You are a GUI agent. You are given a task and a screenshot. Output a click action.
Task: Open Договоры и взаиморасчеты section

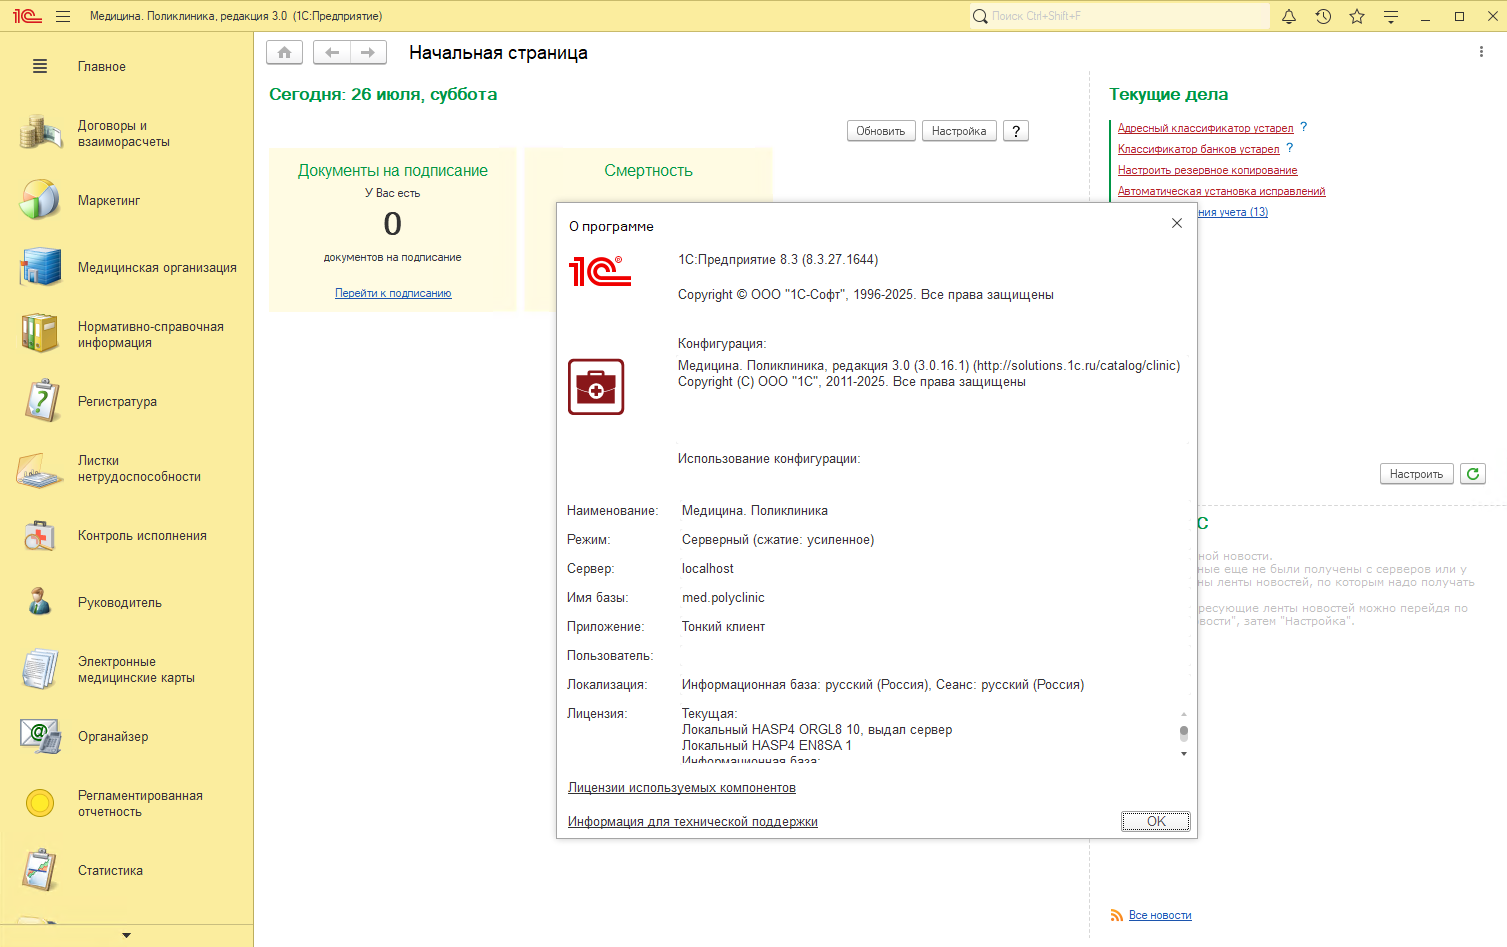[x=124, y=133]
